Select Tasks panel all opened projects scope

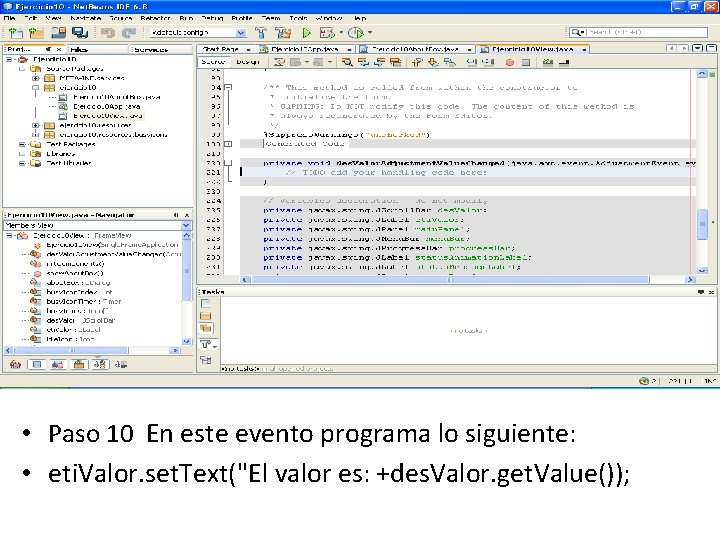(x=206, y=328)
